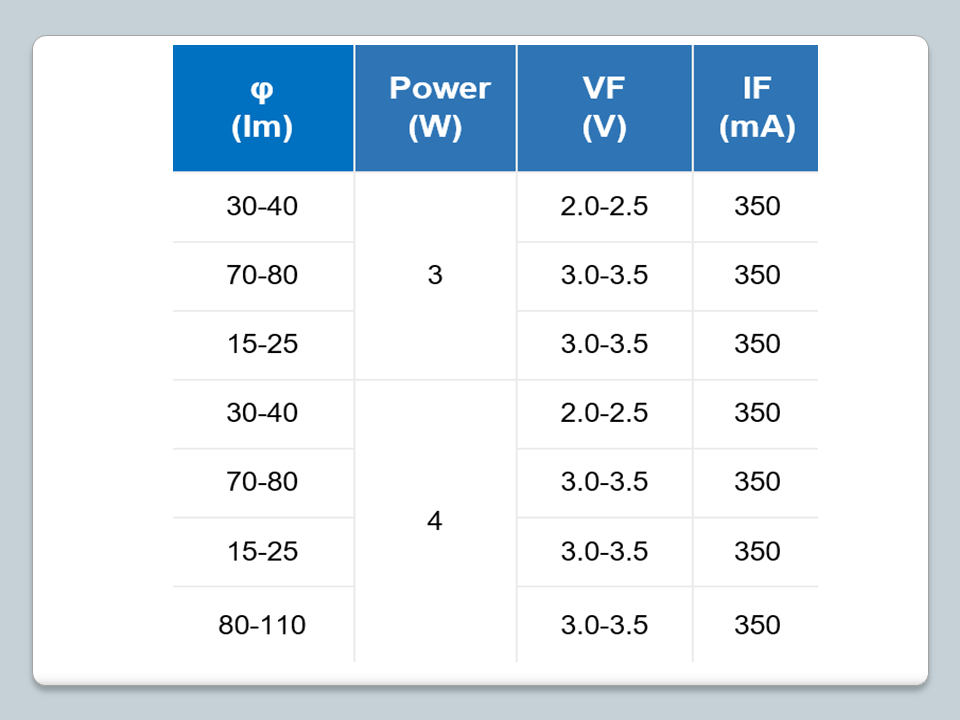Click the 70-80 cell in the 3W group
This screenshot has width=960, height=720.
262,275
